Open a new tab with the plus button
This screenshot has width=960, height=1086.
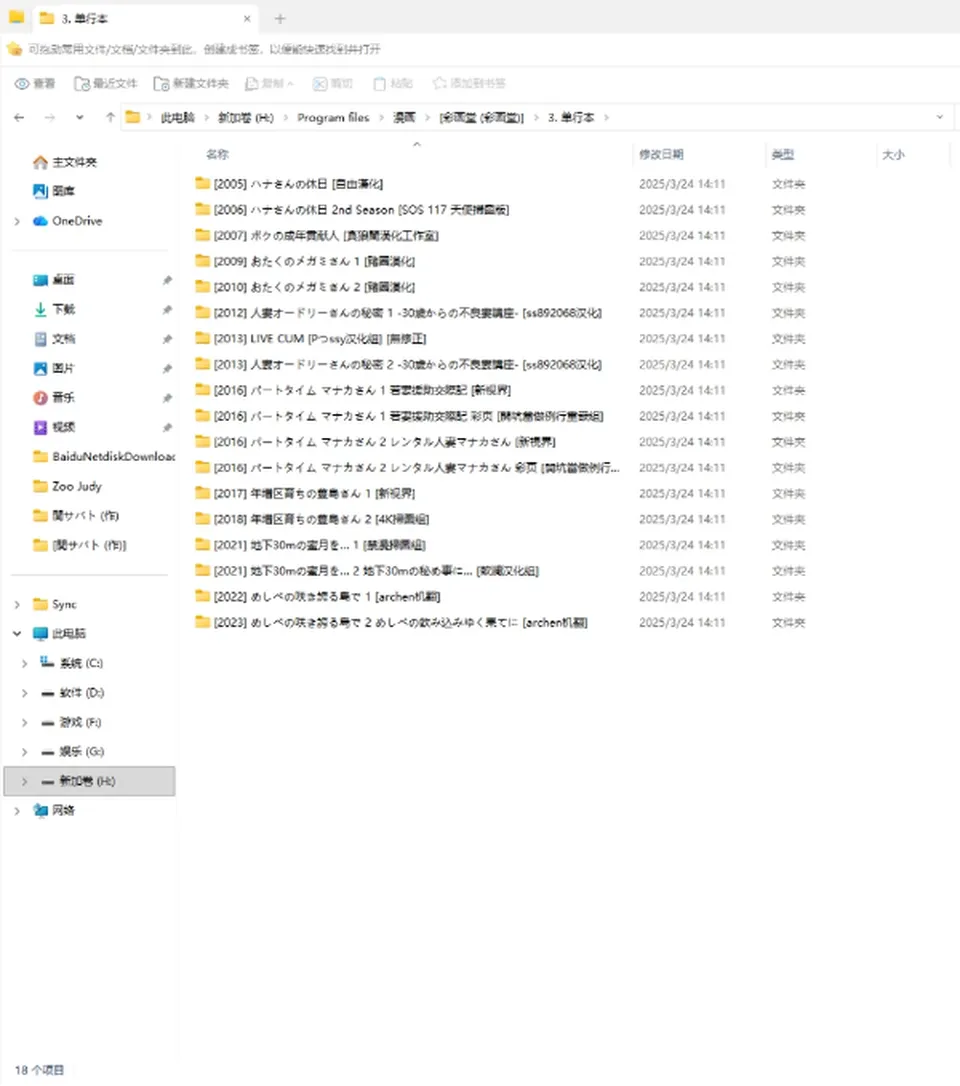pos(280,19)
